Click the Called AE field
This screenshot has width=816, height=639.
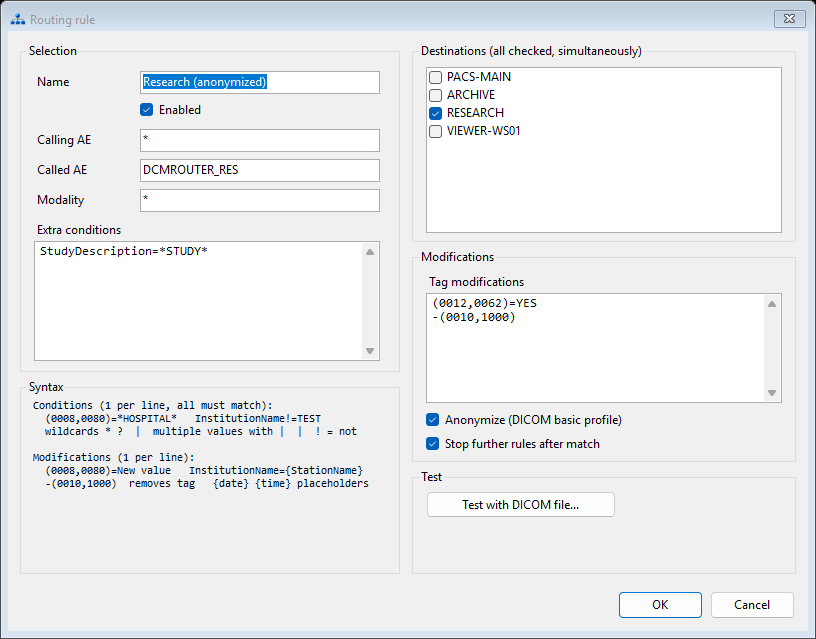point(260,170)
